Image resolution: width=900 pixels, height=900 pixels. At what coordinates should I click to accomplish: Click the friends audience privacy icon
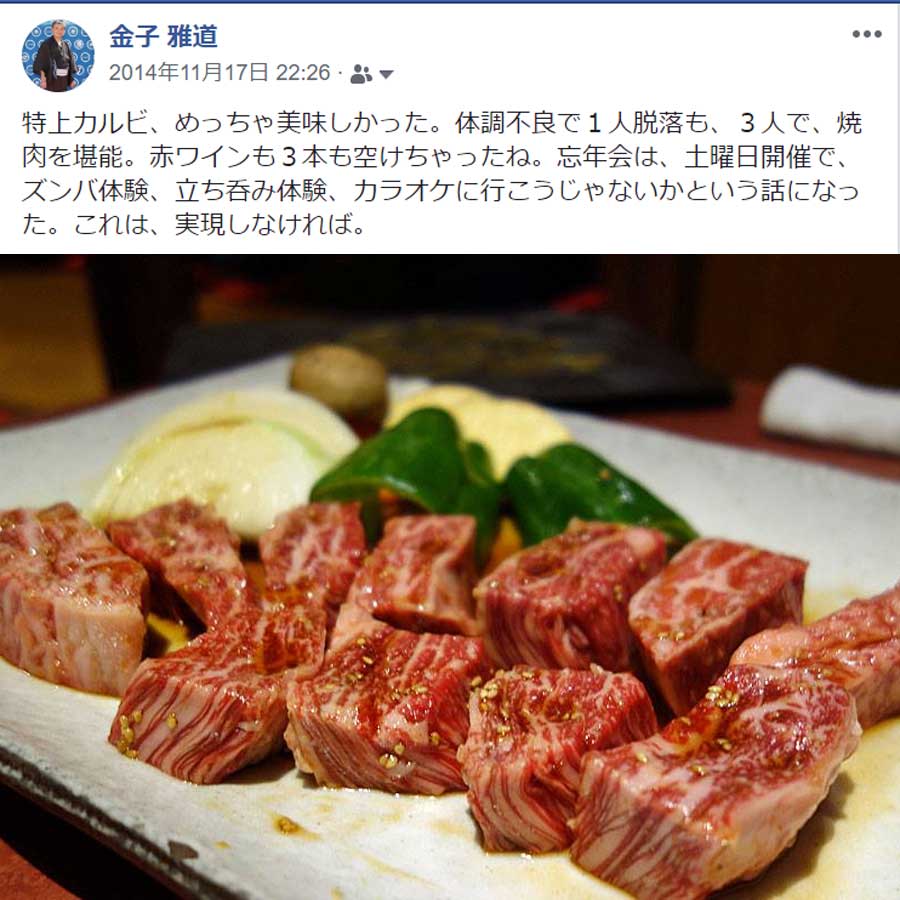(360, 74)
